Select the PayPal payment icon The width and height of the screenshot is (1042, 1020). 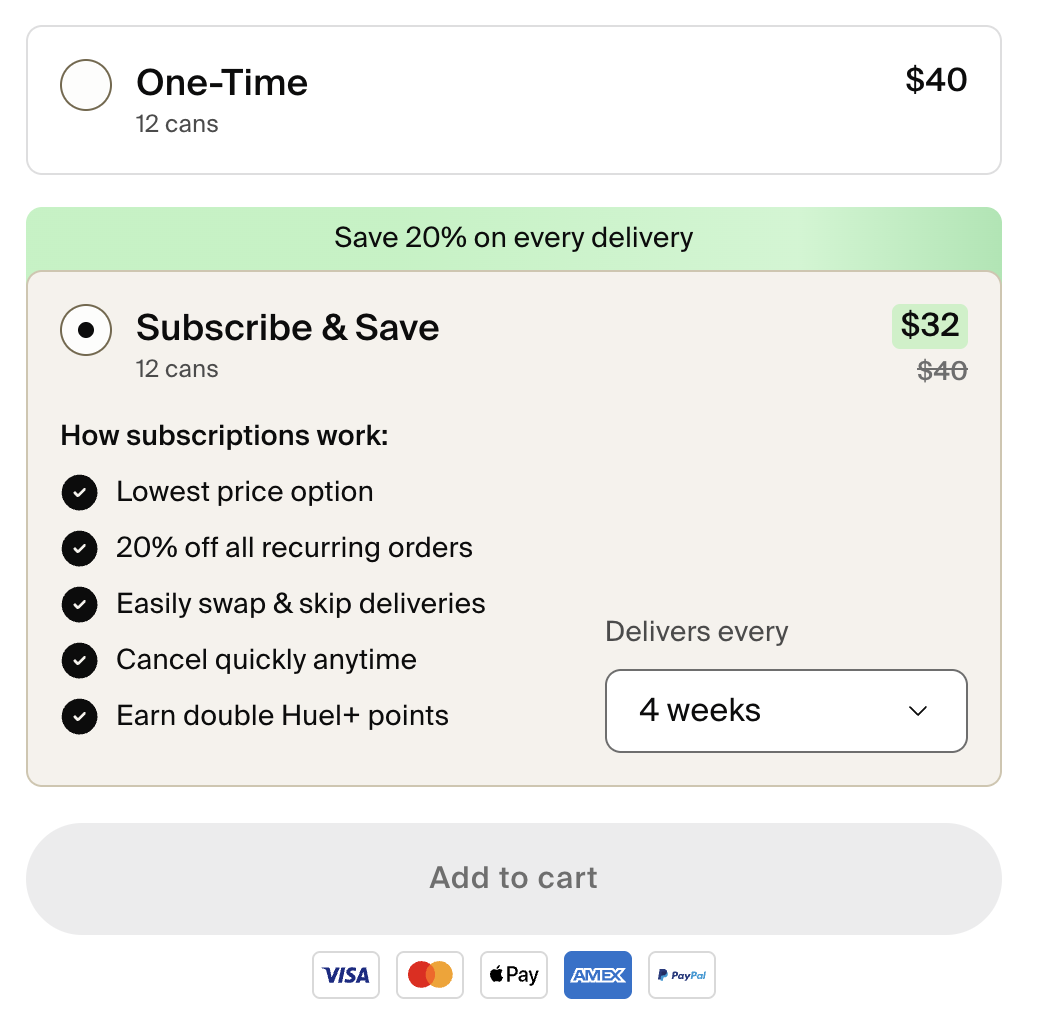coord(681,975)
